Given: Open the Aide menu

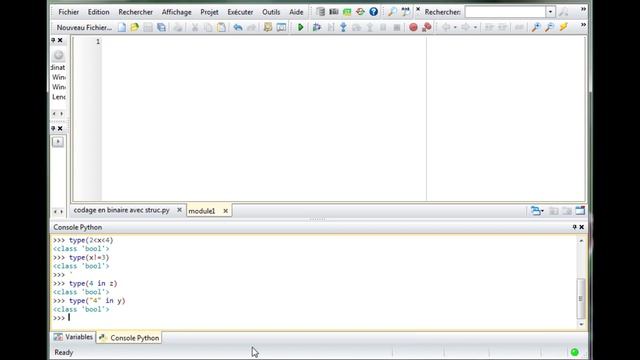Looking at the screenshot, I should pyautogui.click(x=296, y=12).
